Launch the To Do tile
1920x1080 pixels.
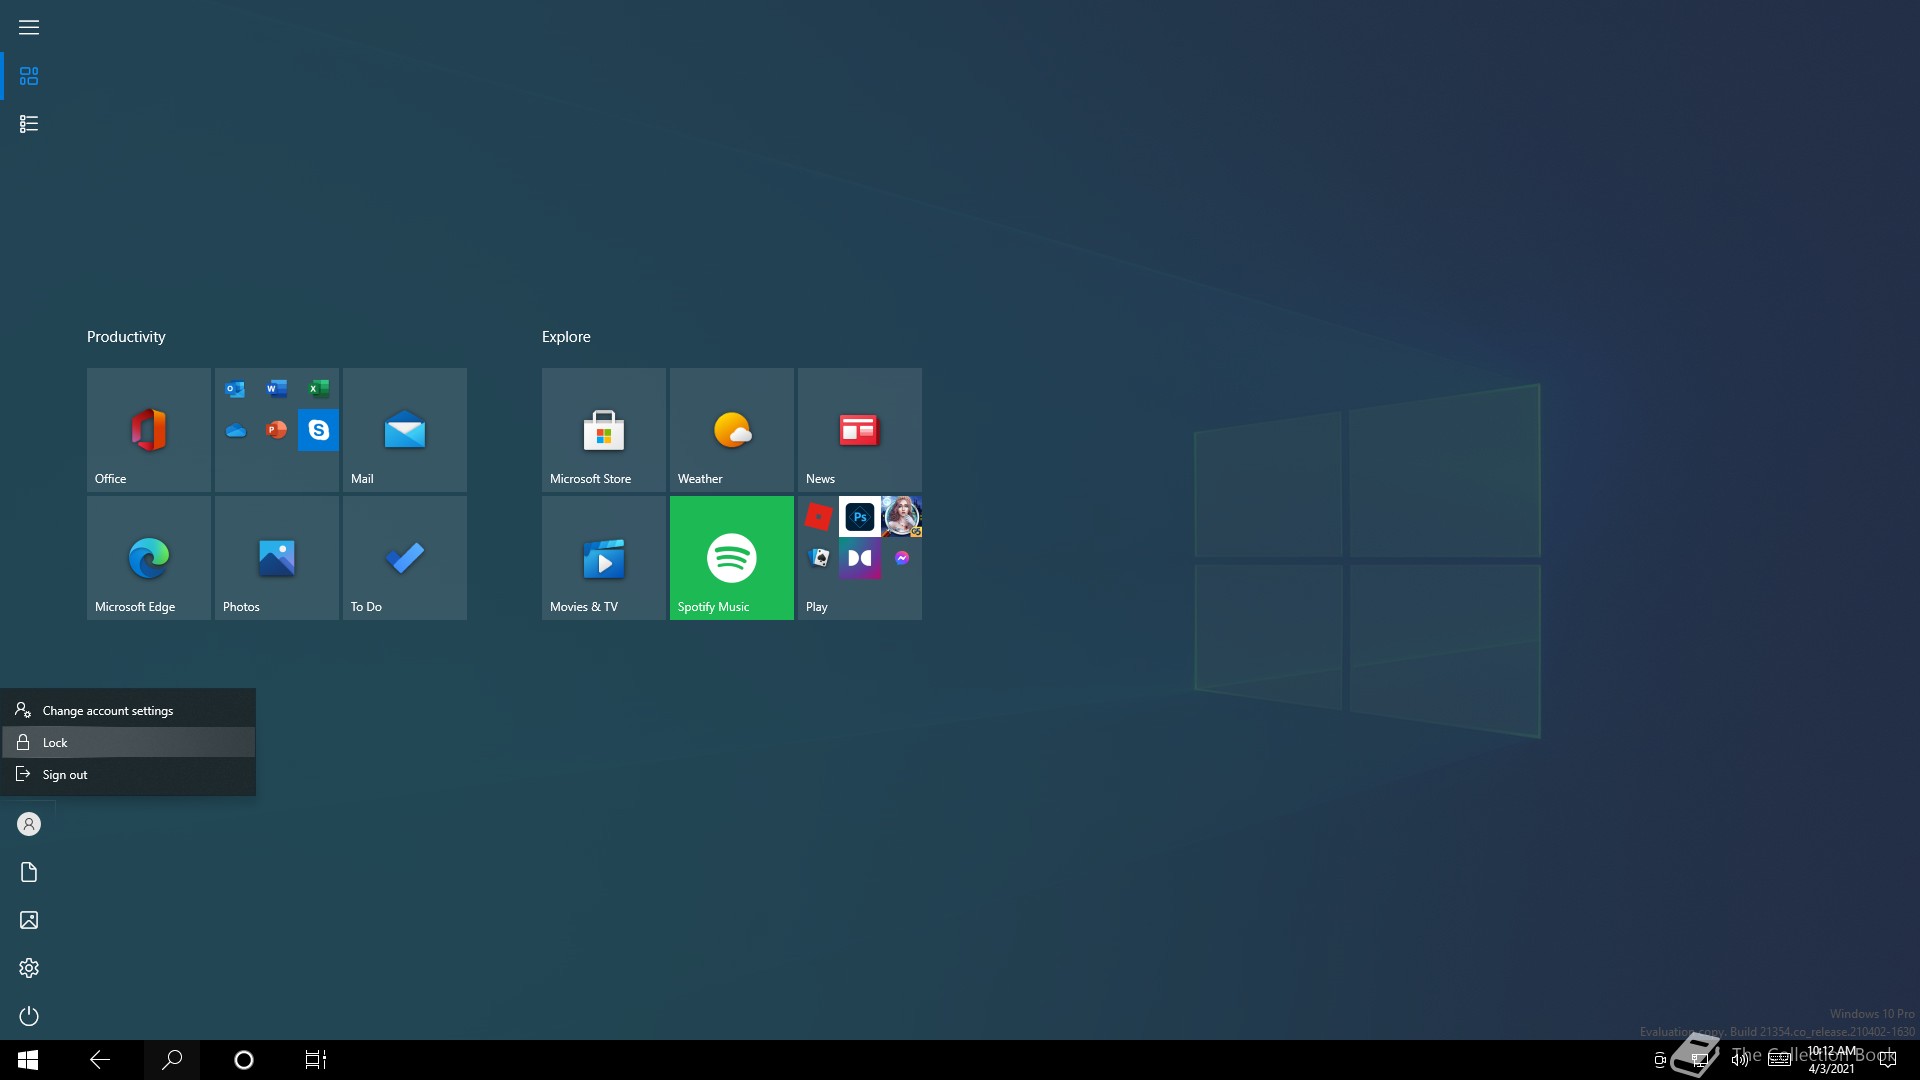pyautogui.click(x=405, y=558)
